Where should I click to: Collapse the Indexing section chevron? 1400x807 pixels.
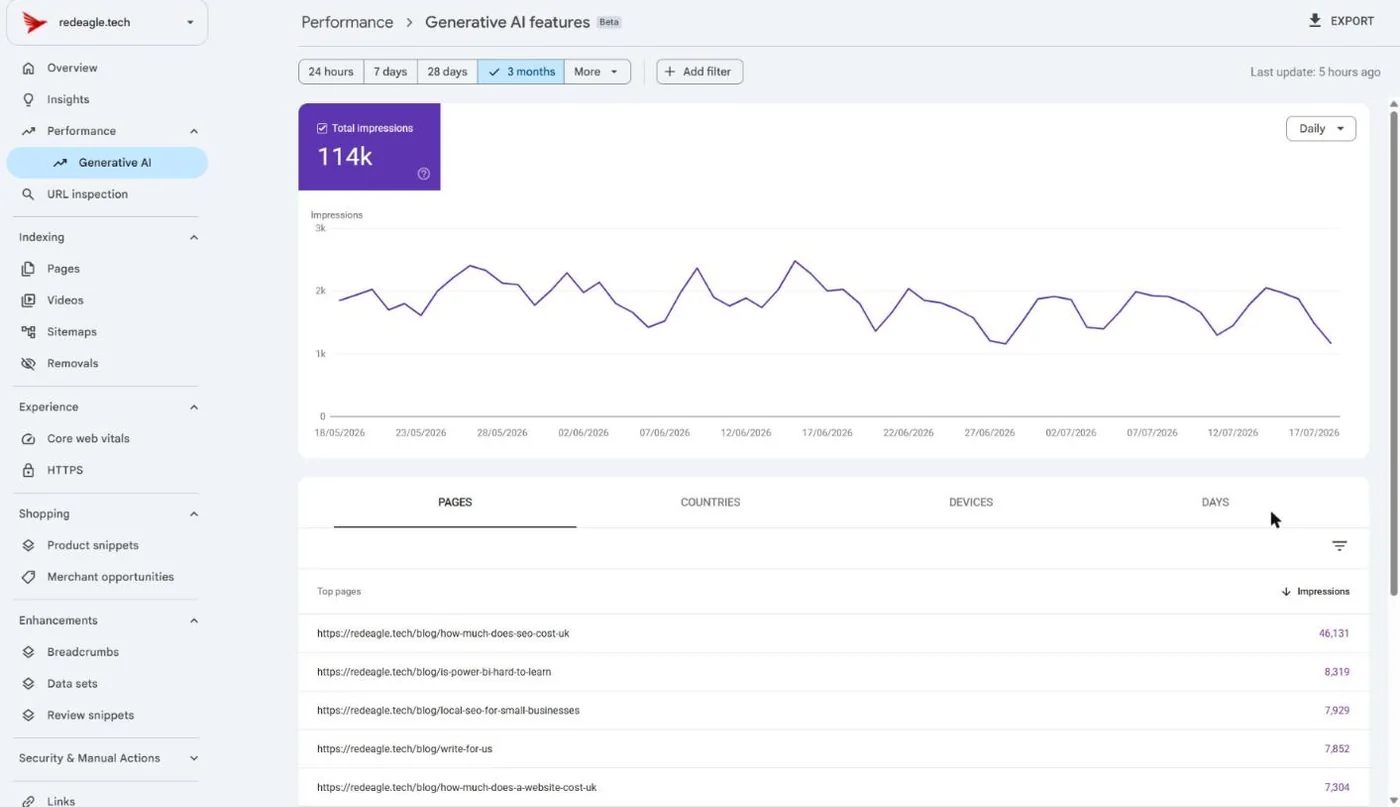pos(194,237)
